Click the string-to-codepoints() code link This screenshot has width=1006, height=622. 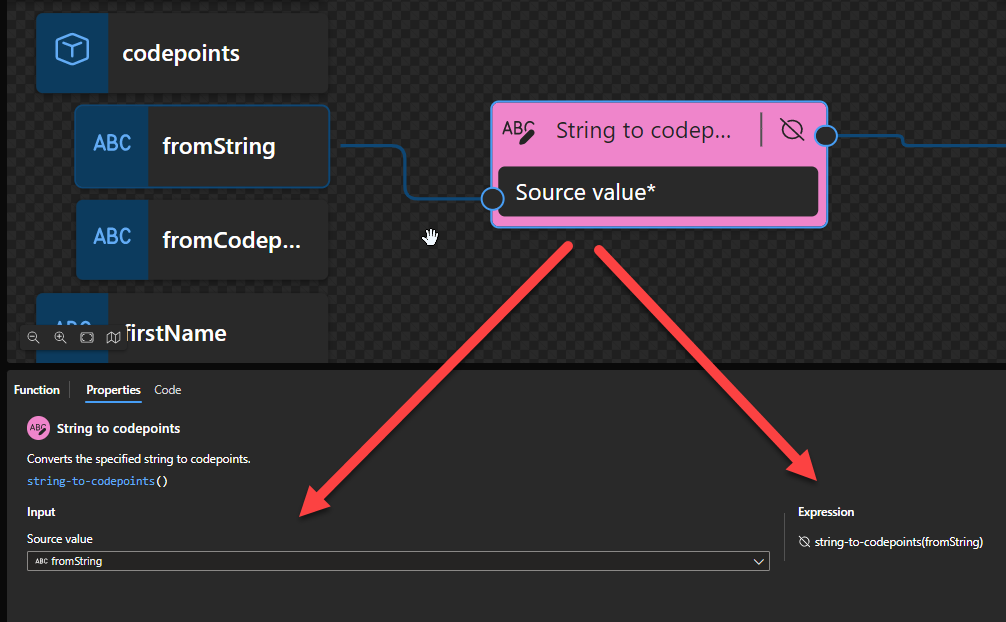tap(97, 481)
